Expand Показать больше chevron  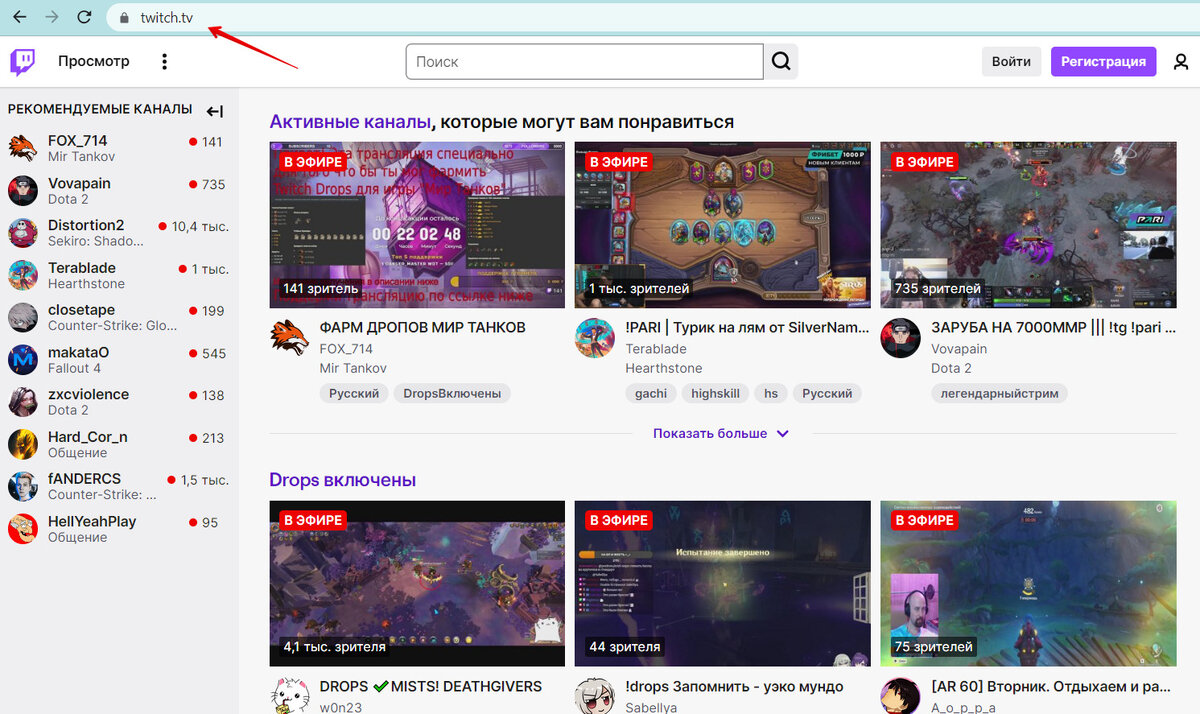click(x=783, y=434)
